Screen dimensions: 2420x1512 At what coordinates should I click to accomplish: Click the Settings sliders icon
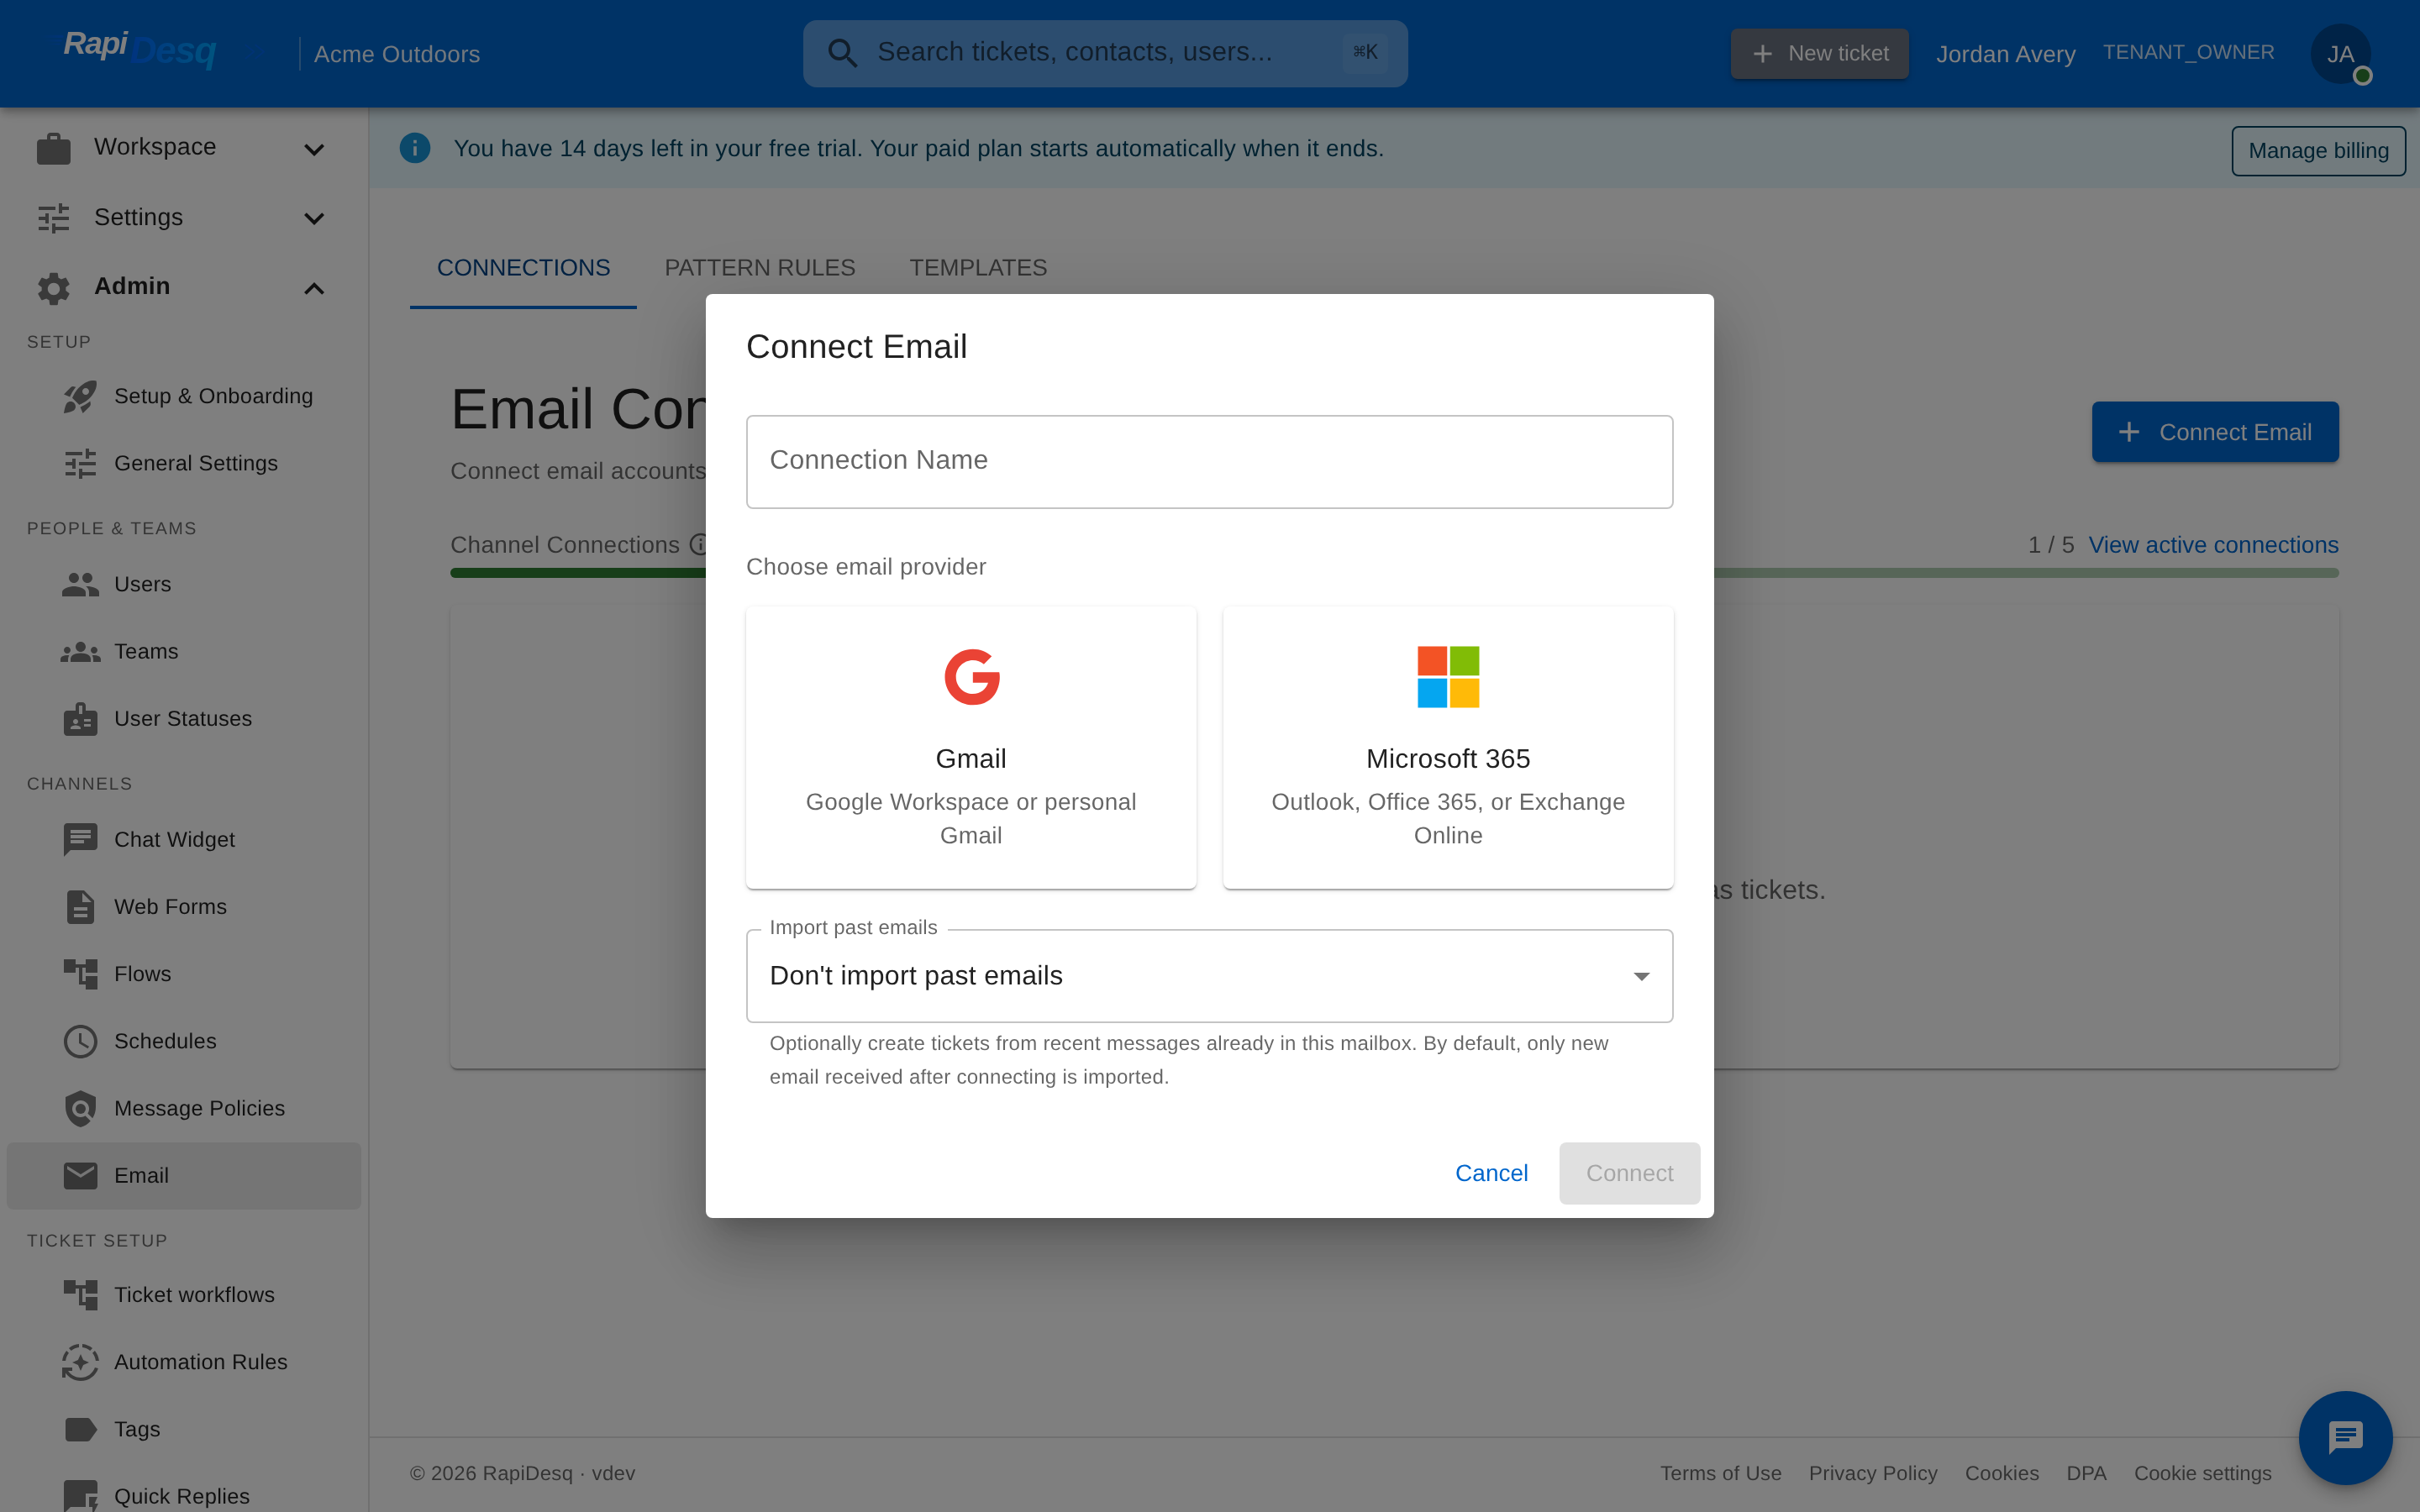click(54, 217)
